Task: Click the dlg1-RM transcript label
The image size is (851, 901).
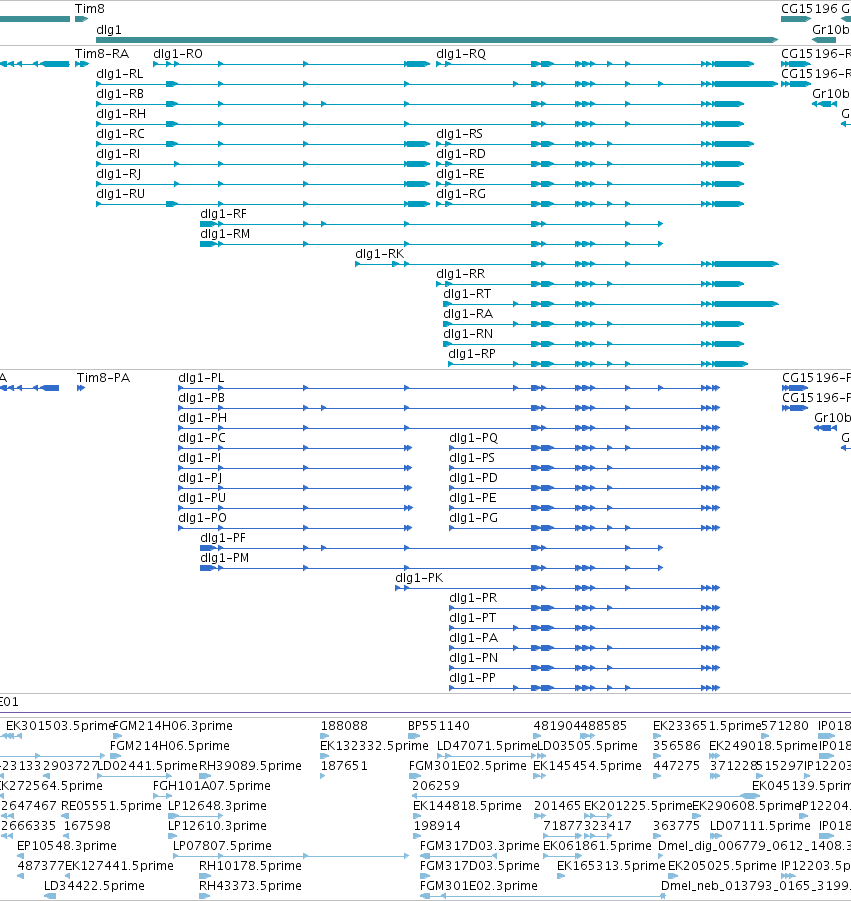Action: pyautogui.click(x=225, y=234)
